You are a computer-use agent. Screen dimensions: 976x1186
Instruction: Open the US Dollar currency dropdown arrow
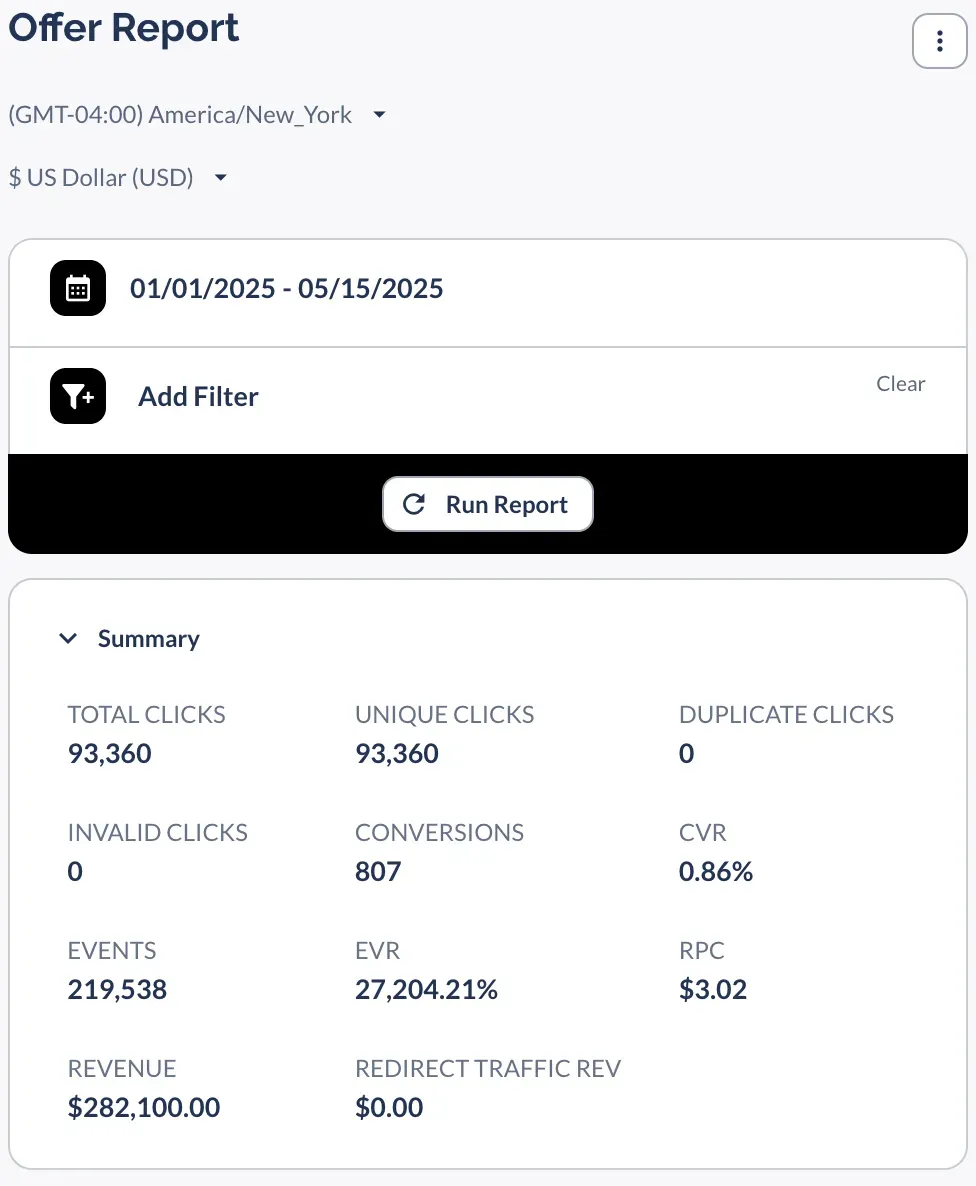pos(221,178)
